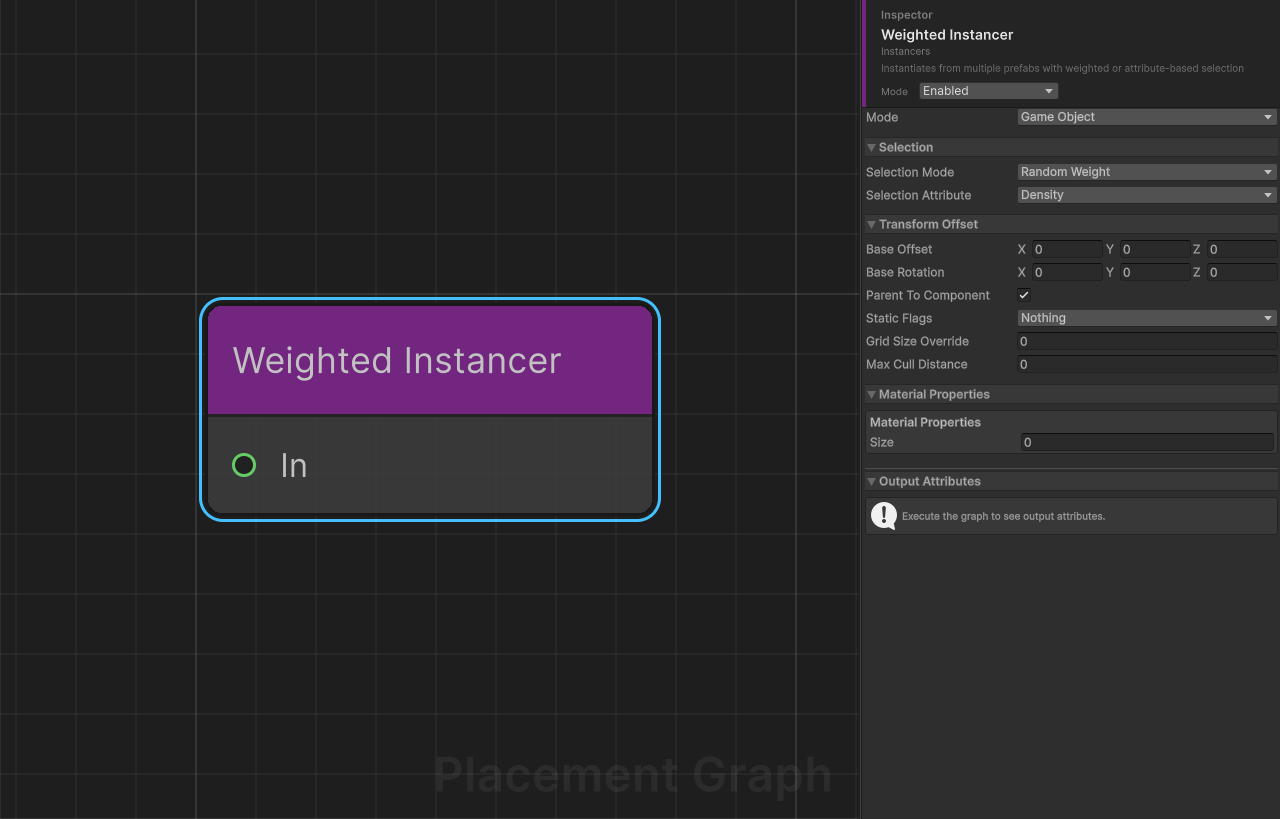Viewport: 1280px width, 819px height.
Task: Click the Max Cull Distance field
Action: coord(1147,364)
